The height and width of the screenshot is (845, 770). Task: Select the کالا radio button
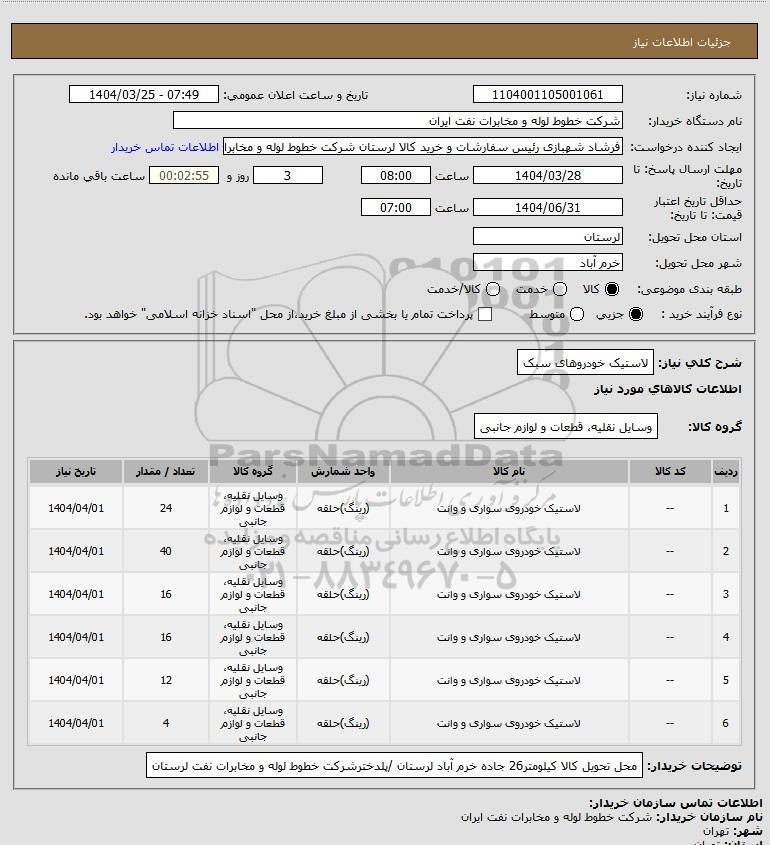tap(612, 289)
